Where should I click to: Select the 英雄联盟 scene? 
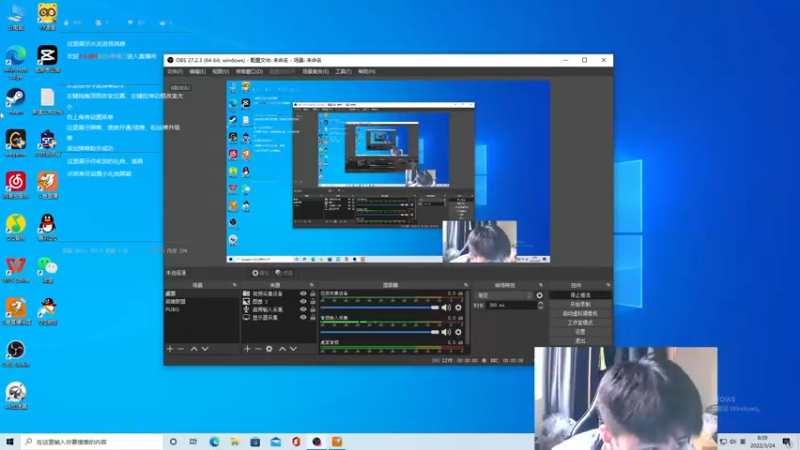[x=202, y=302]
